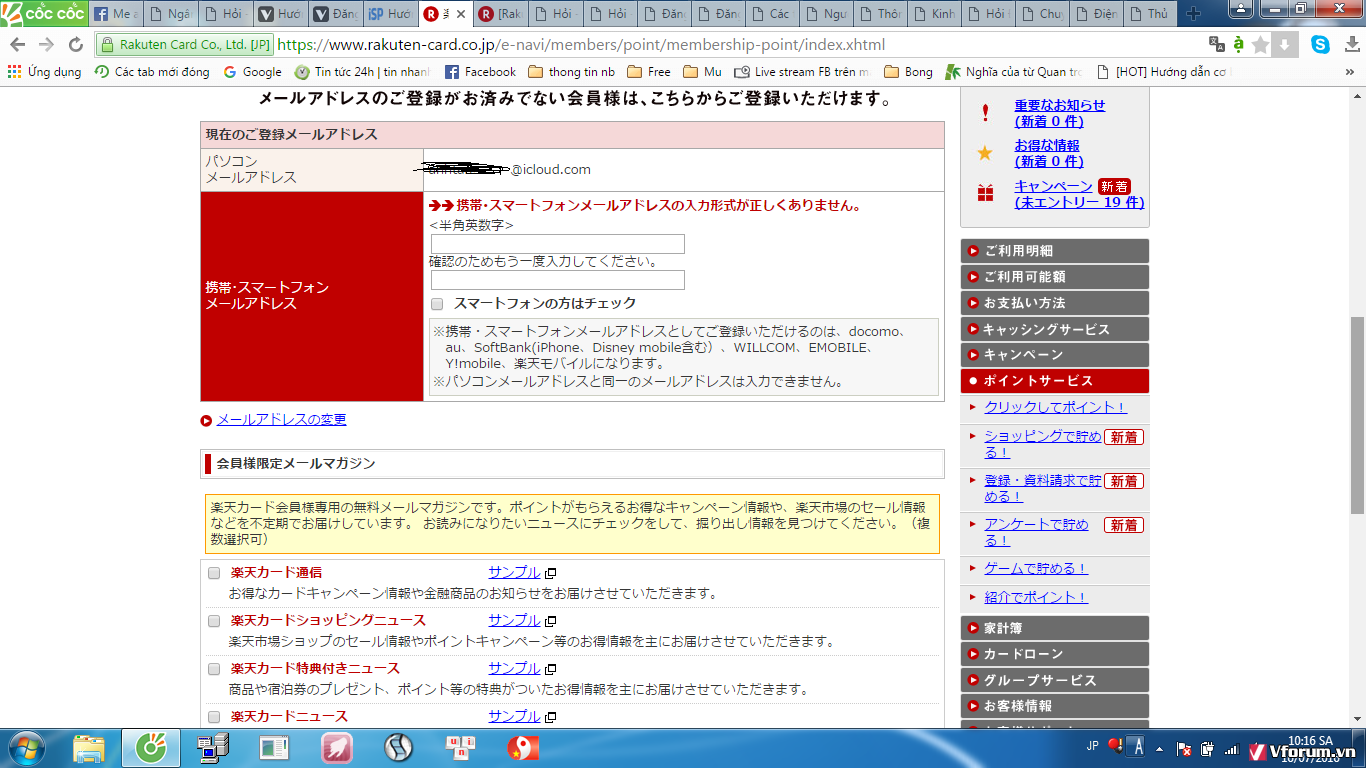Select the ポイントサービス sidebar menu
This screenshot has width=1366, height=768.
tap(1054, 381)
